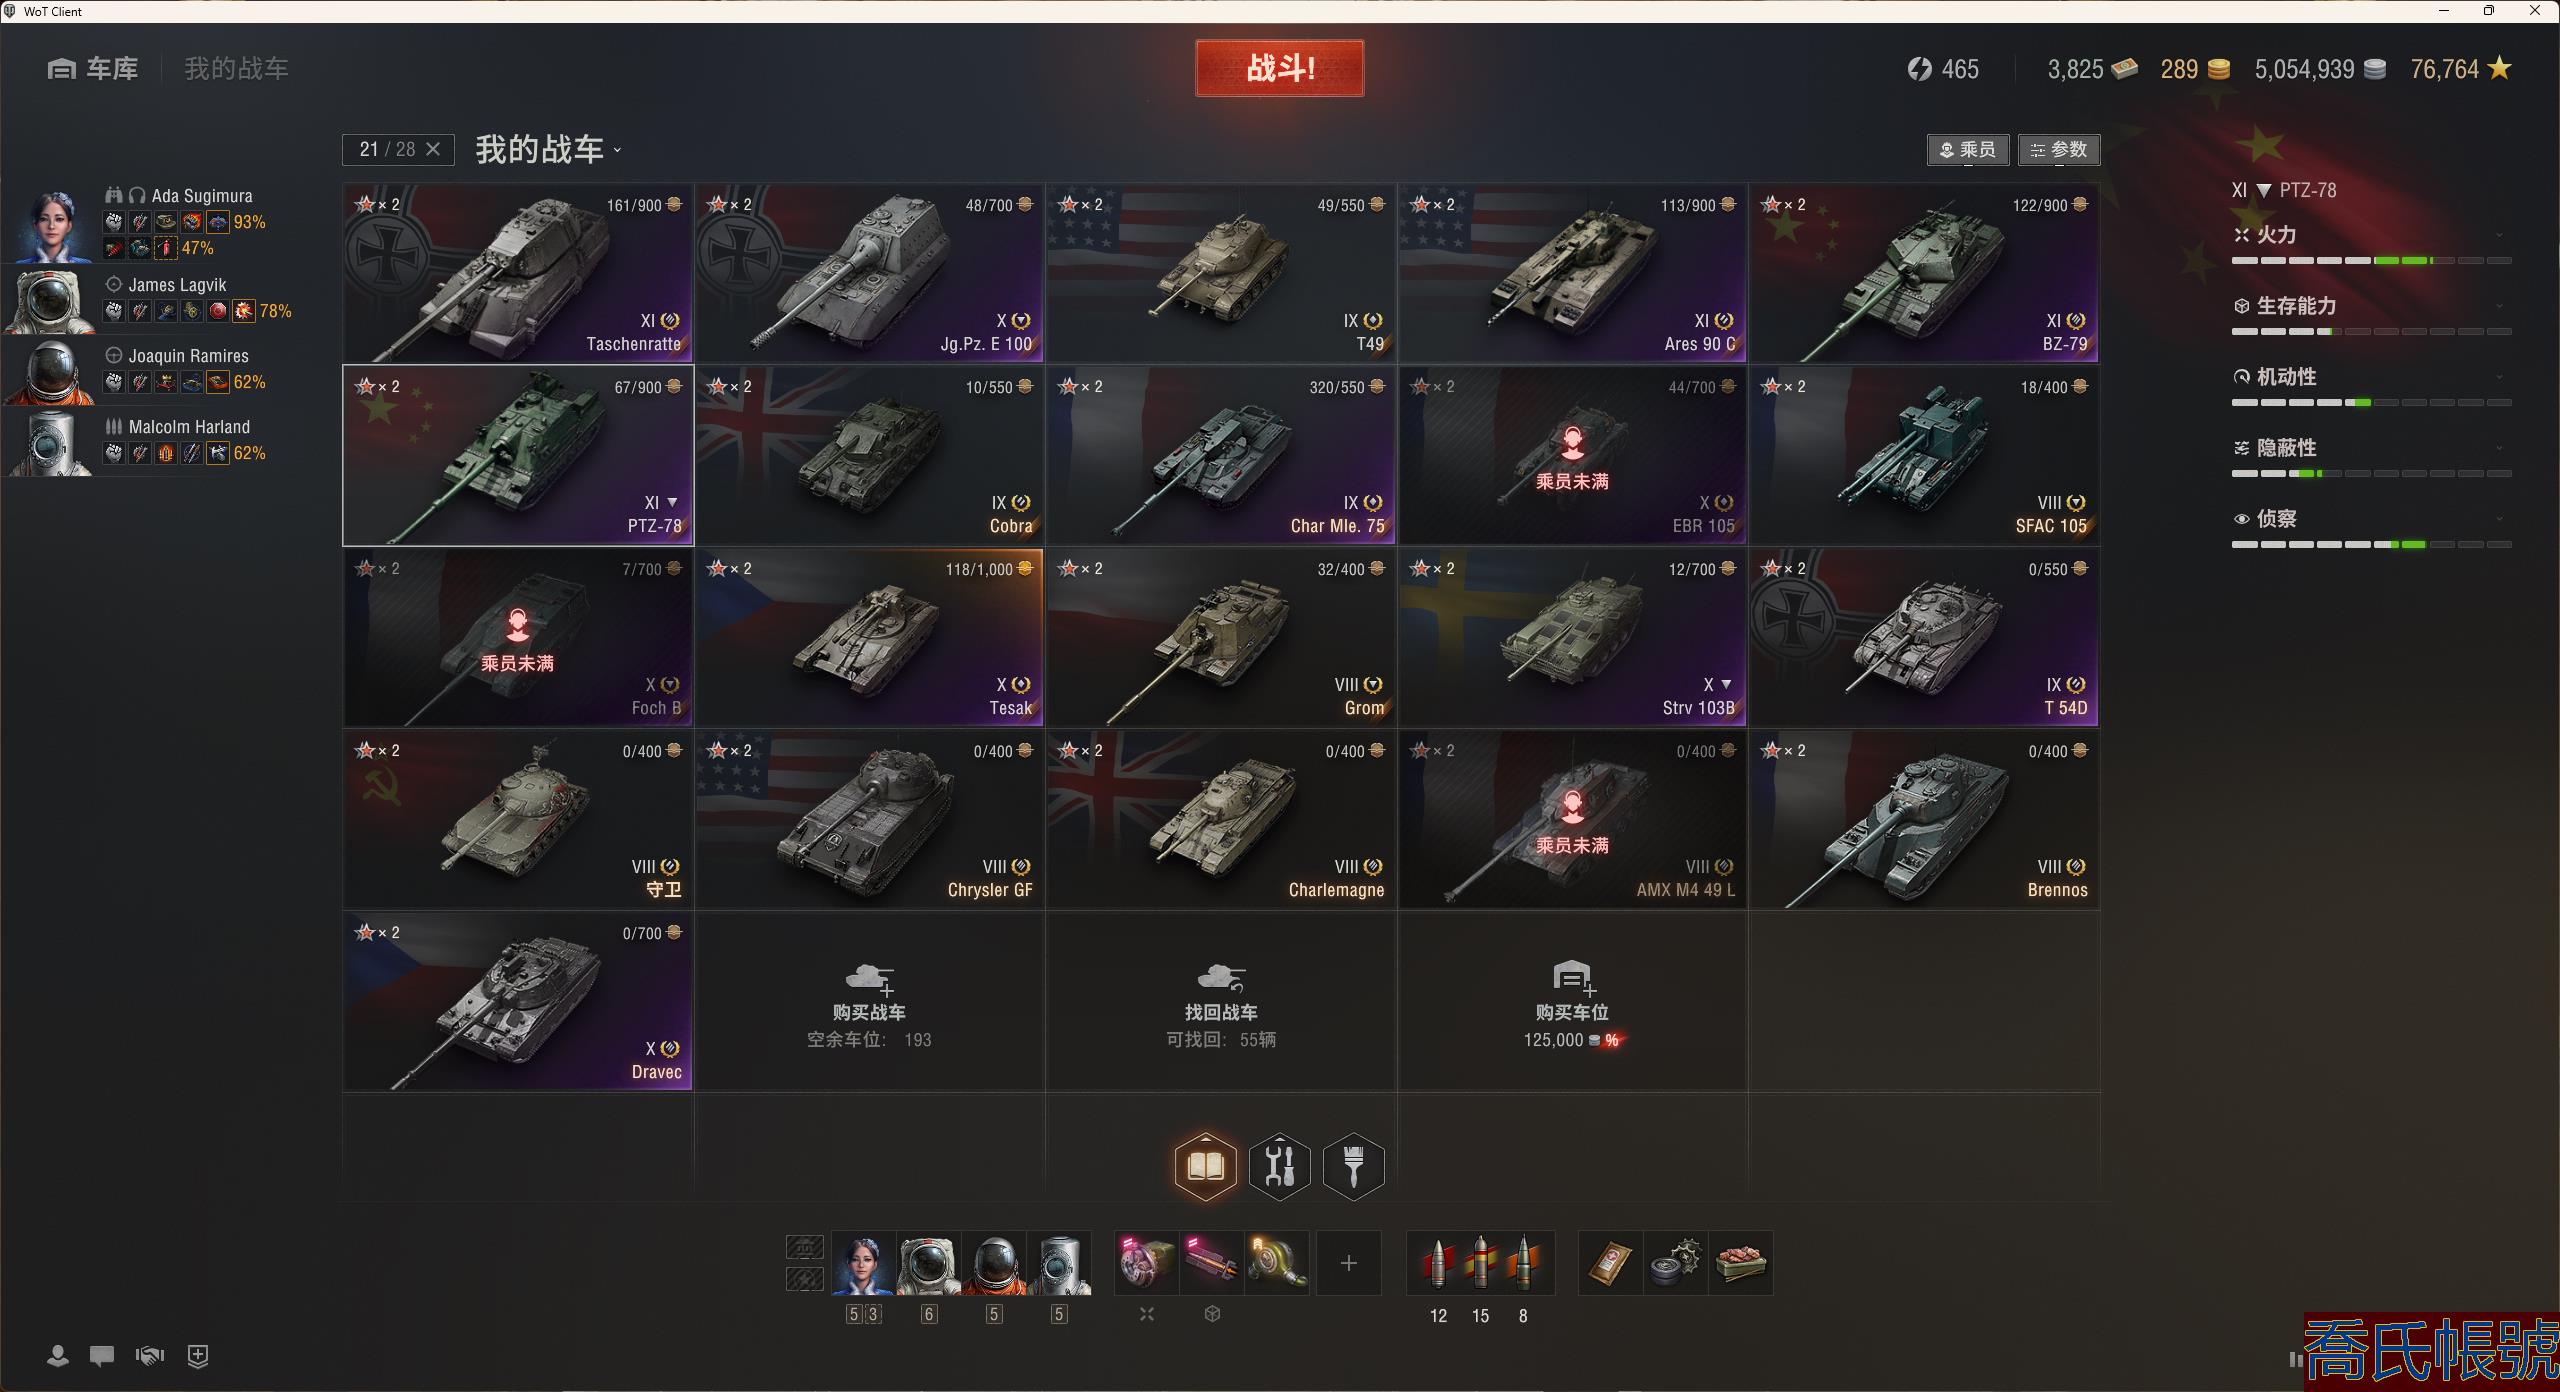This screenshot has height=1392, width=2560.
Task: Expand the 我的战车 dropdown title
Action: tap(549, 150)
